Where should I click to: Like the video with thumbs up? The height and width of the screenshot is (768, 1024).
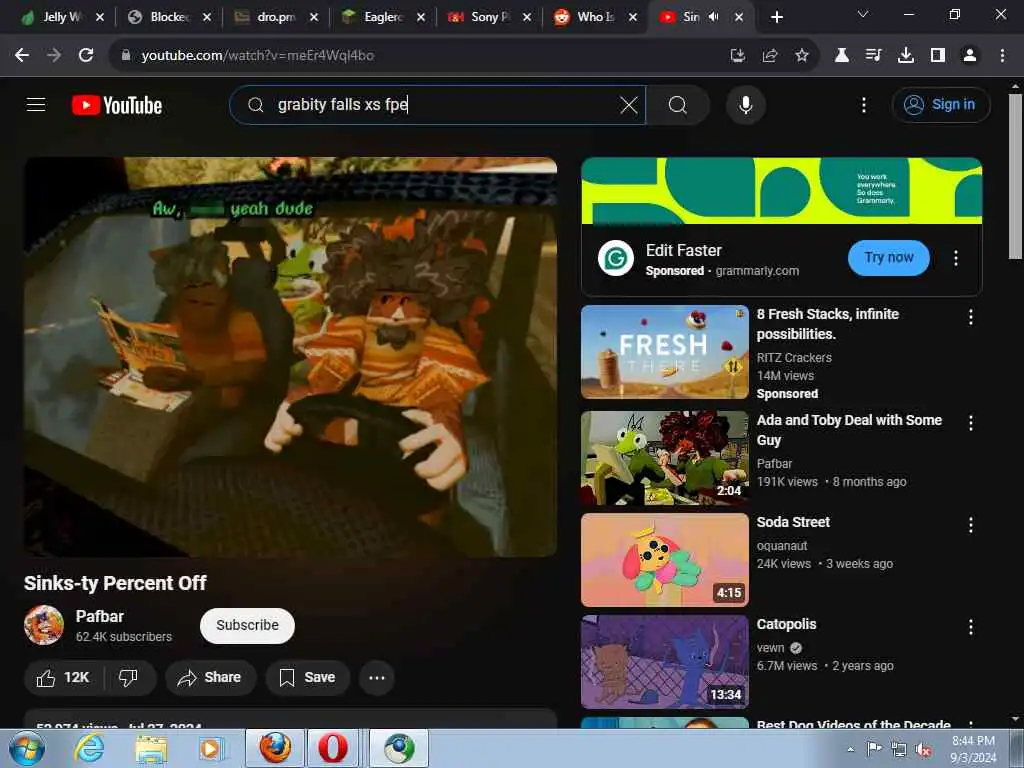[63, 678]
